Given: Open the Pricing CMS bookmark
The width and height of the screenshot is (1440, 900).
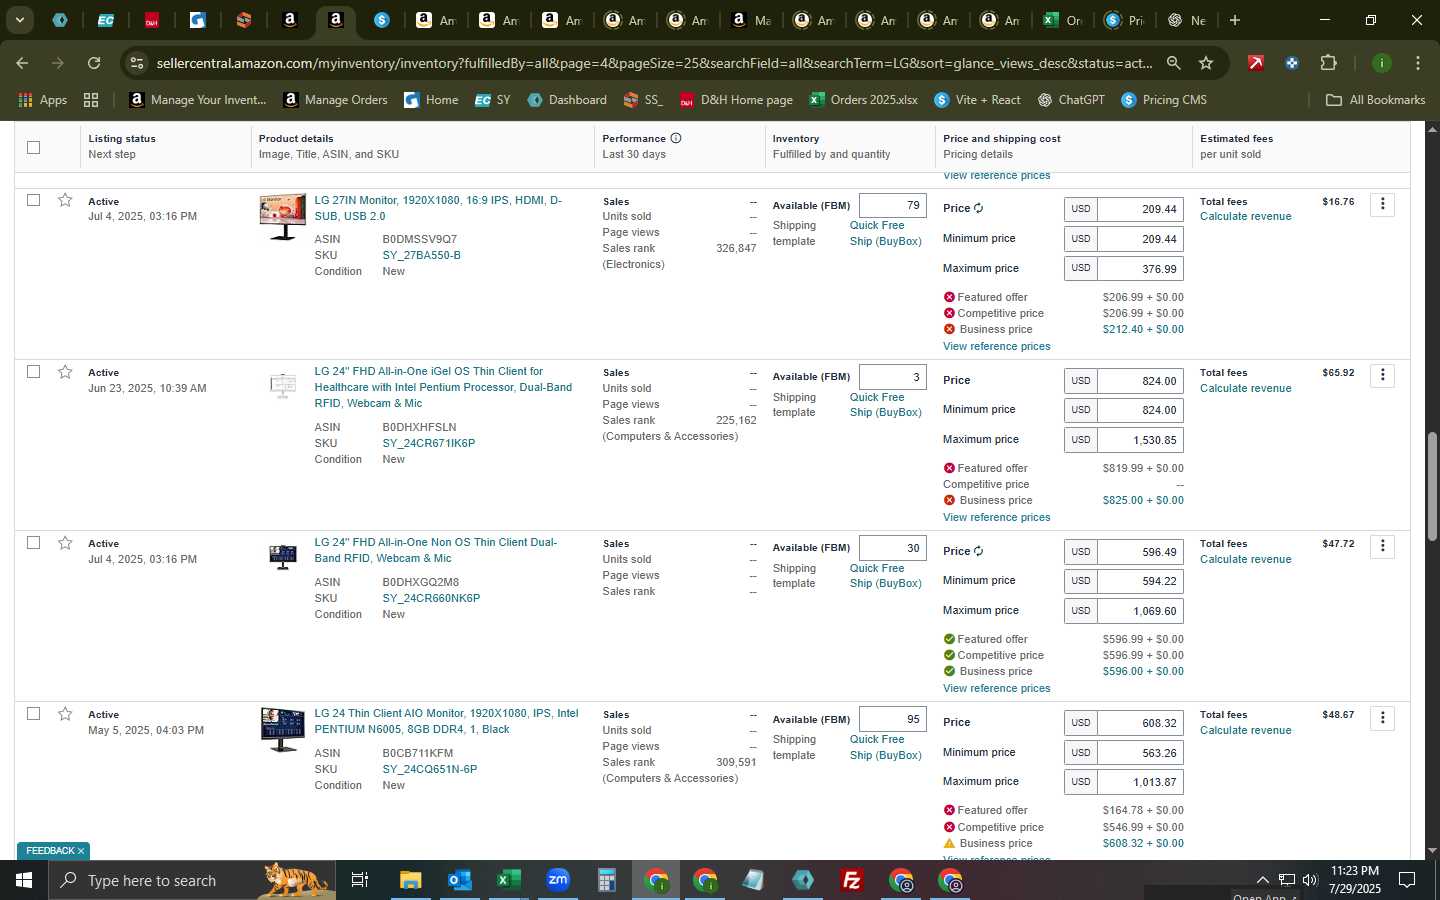Looking at the screenshot, I should tap(1164, 100).
